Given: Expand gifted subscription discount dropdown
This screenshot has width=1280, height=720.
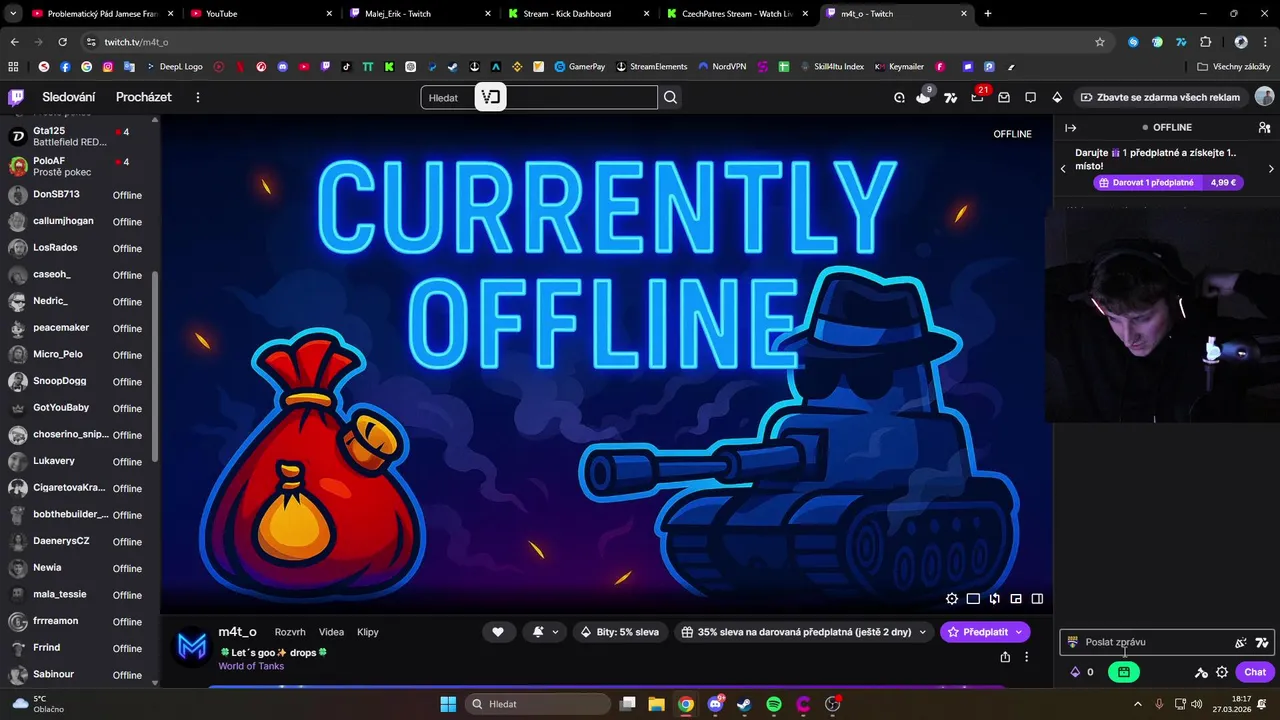Looking at the screenshot, I should click(923, 632).
